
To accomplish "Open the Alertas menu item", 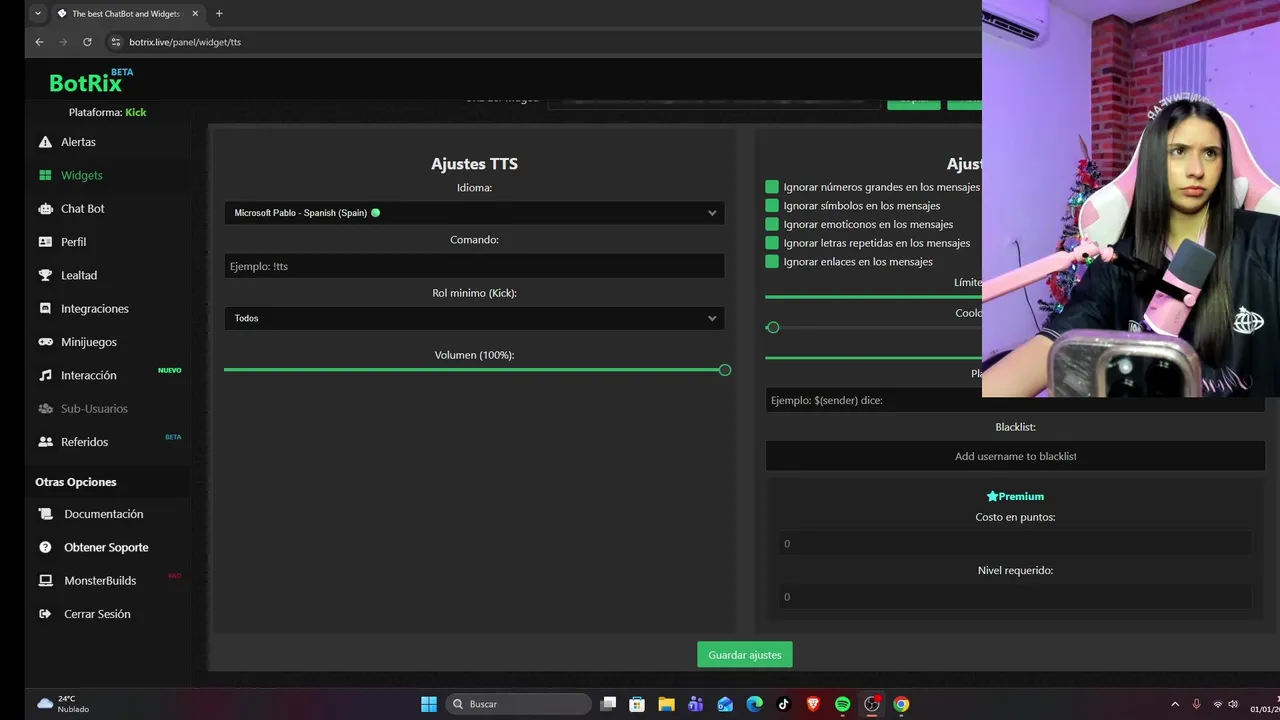I will click(x=78, y=142).
